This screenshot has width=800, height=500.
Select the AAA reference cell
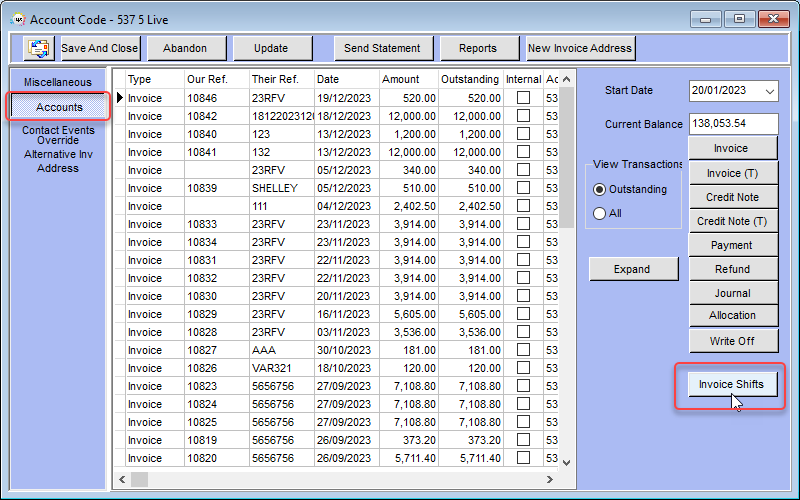(x=282, y=350)
